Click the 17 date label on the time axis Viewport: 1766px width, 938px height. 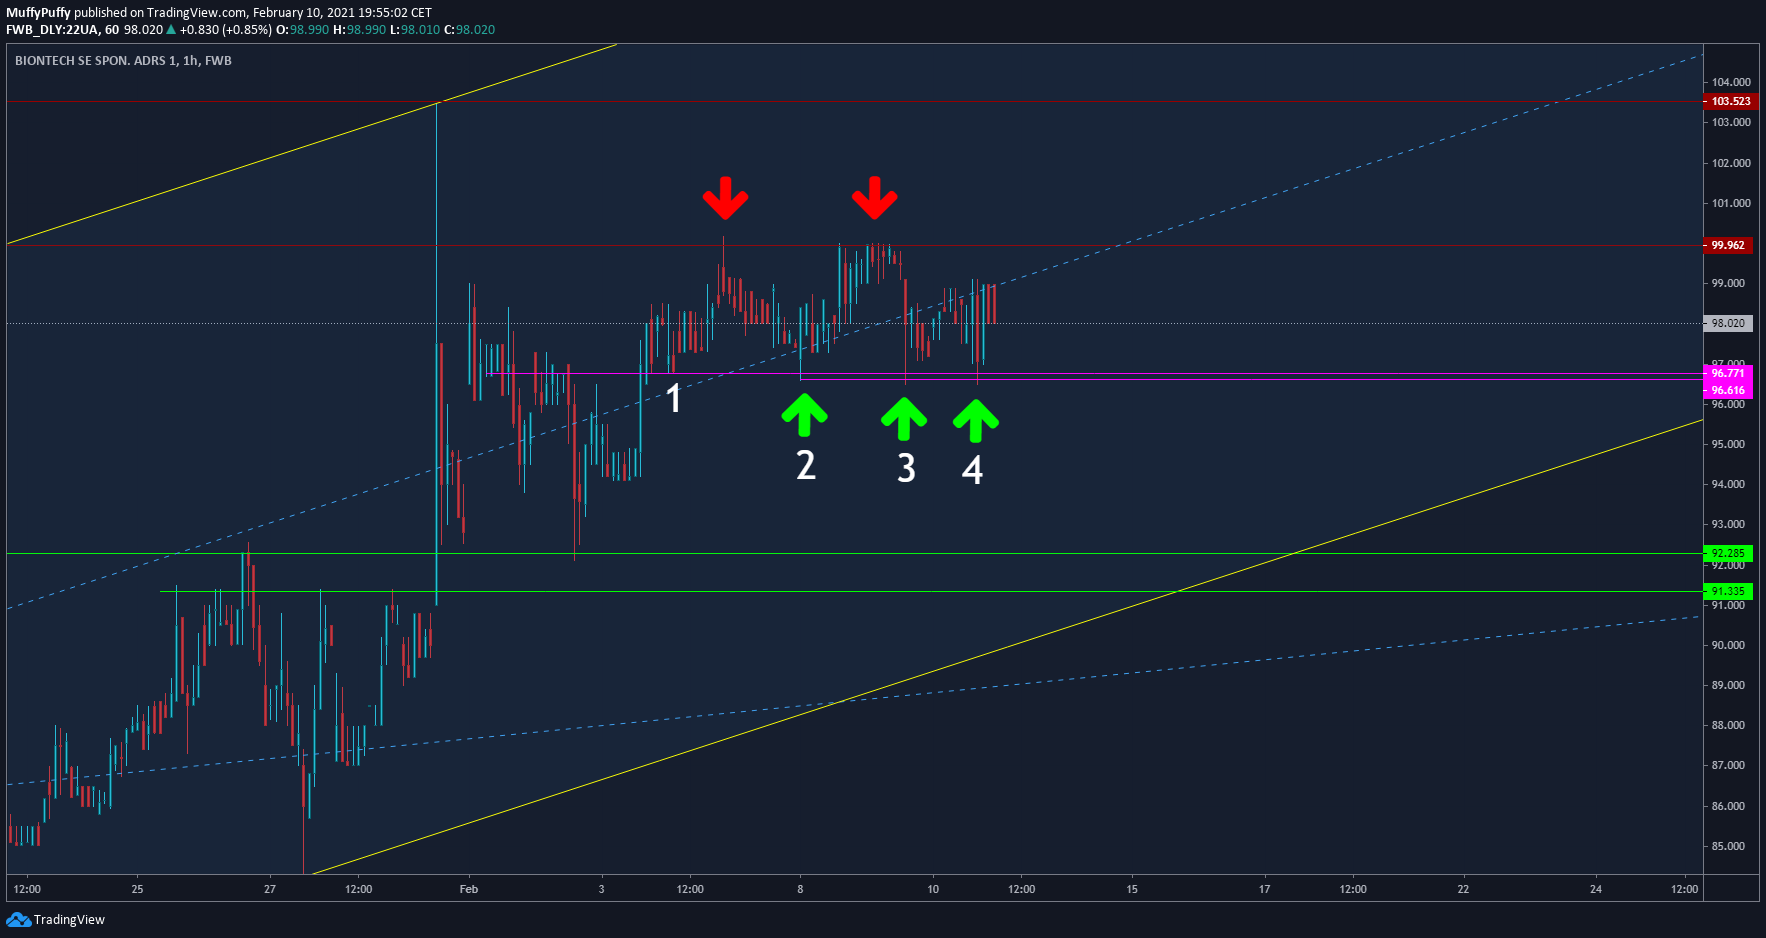click(x=1264, y=889)
